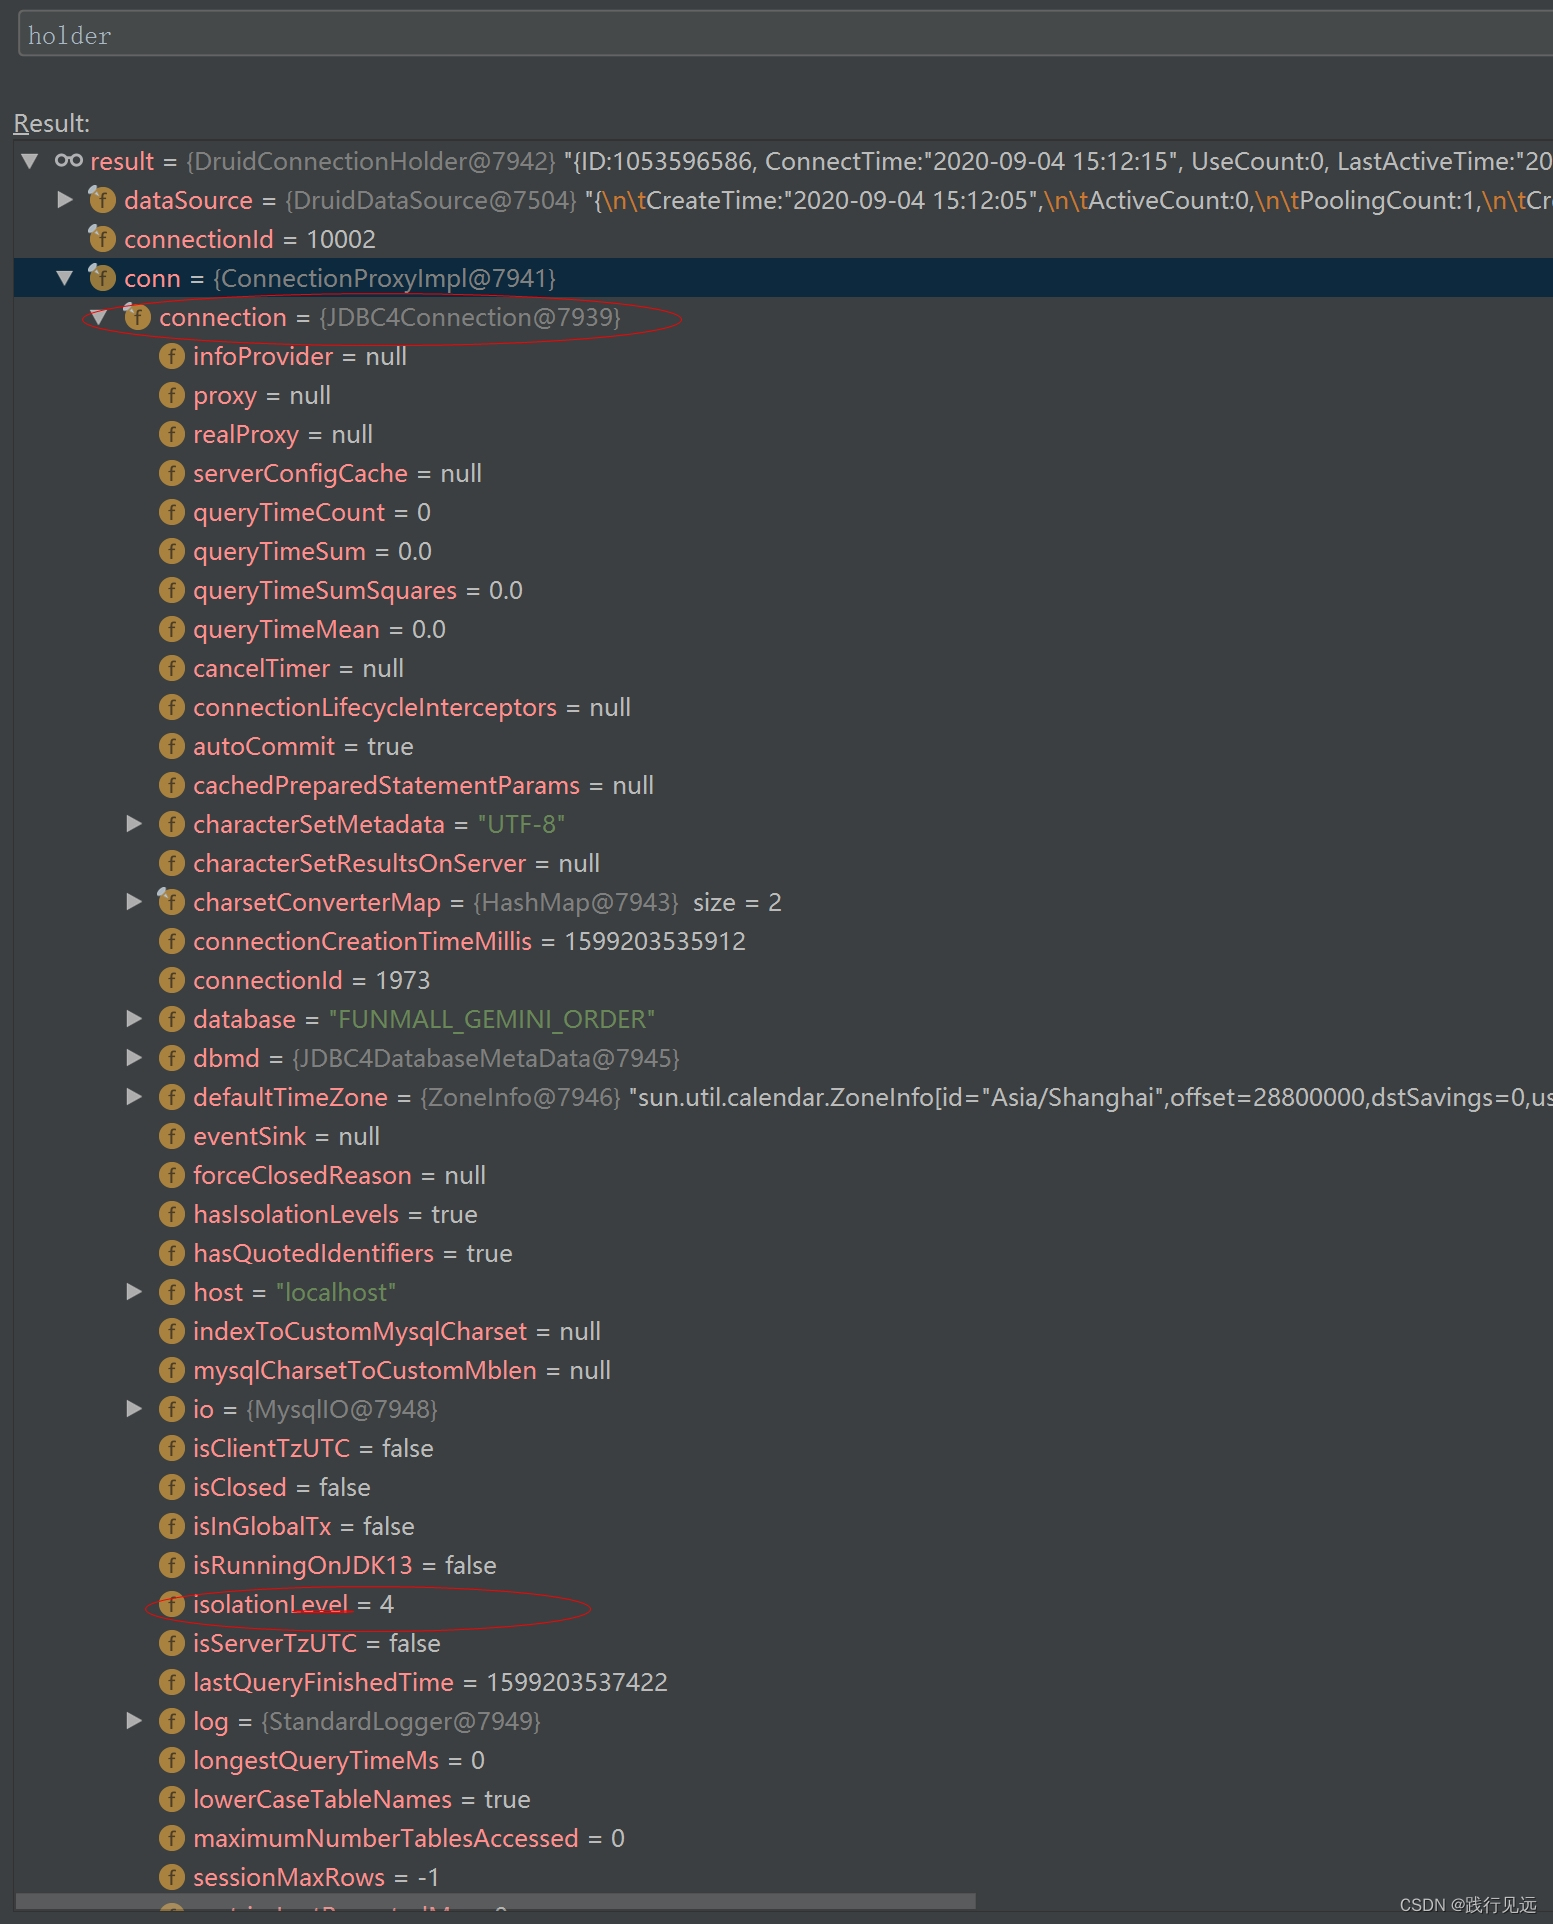
Task: Click the field icon of infoProvider
Action: coord(172,356)
